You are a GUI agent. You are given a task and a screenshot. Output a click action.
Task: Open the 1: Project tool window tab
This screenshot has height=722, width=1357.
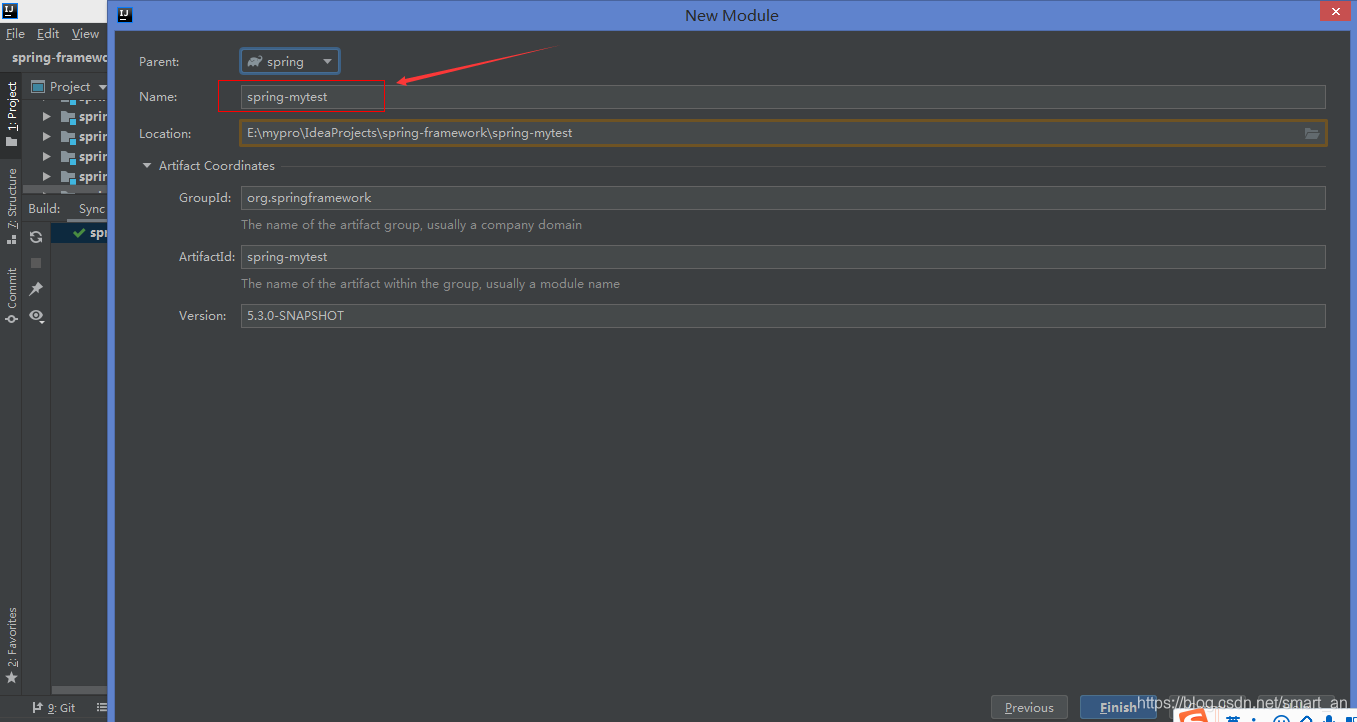pyautogui.click(x=12, y=114)
